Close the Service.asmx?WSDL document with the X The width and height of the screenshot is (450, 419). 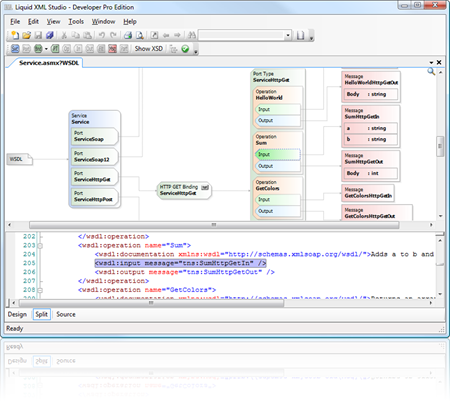pos(439,62)
